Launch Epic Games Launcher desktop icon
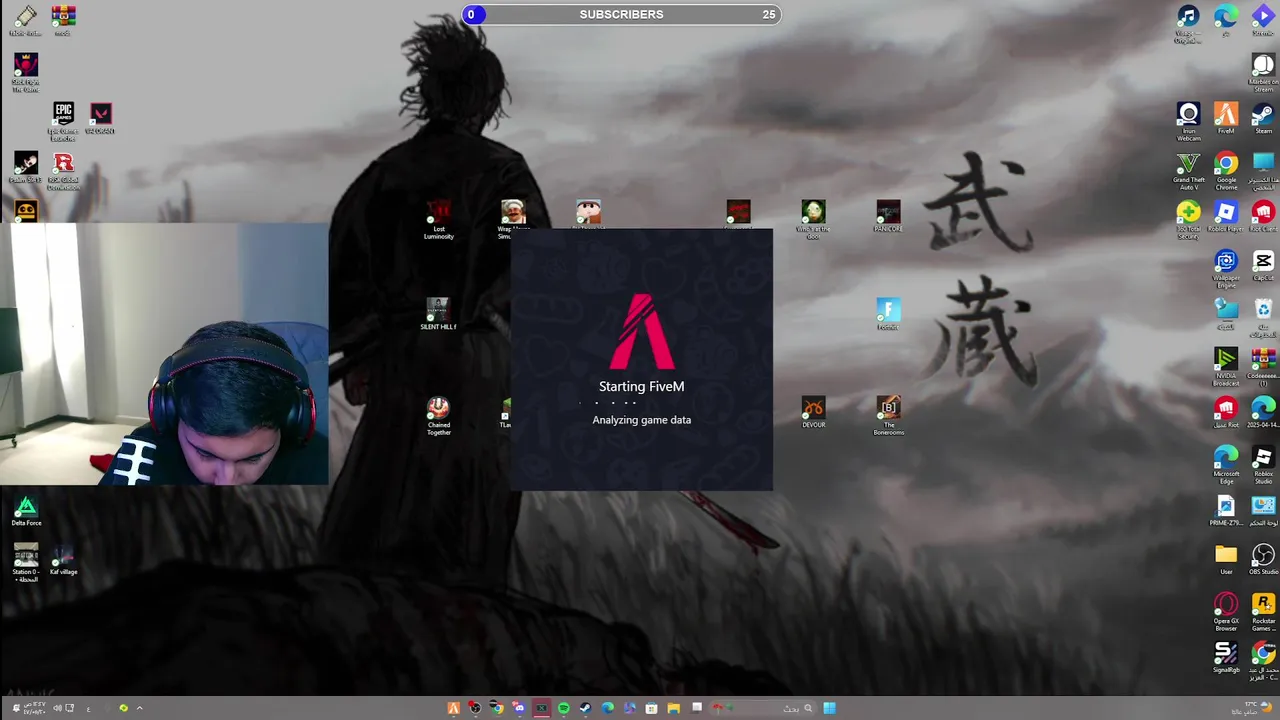Viewport: 1280px width, 720px height. pyautogui.click(x=63, y=122)
